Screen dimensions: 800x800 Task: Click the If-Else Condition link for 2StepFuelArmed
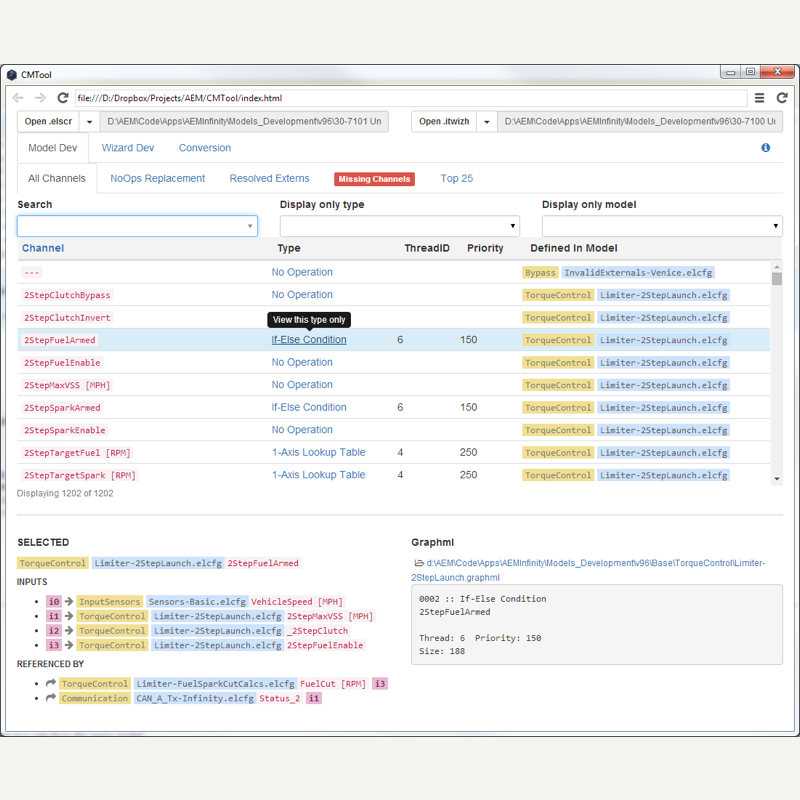coord(309,340)
